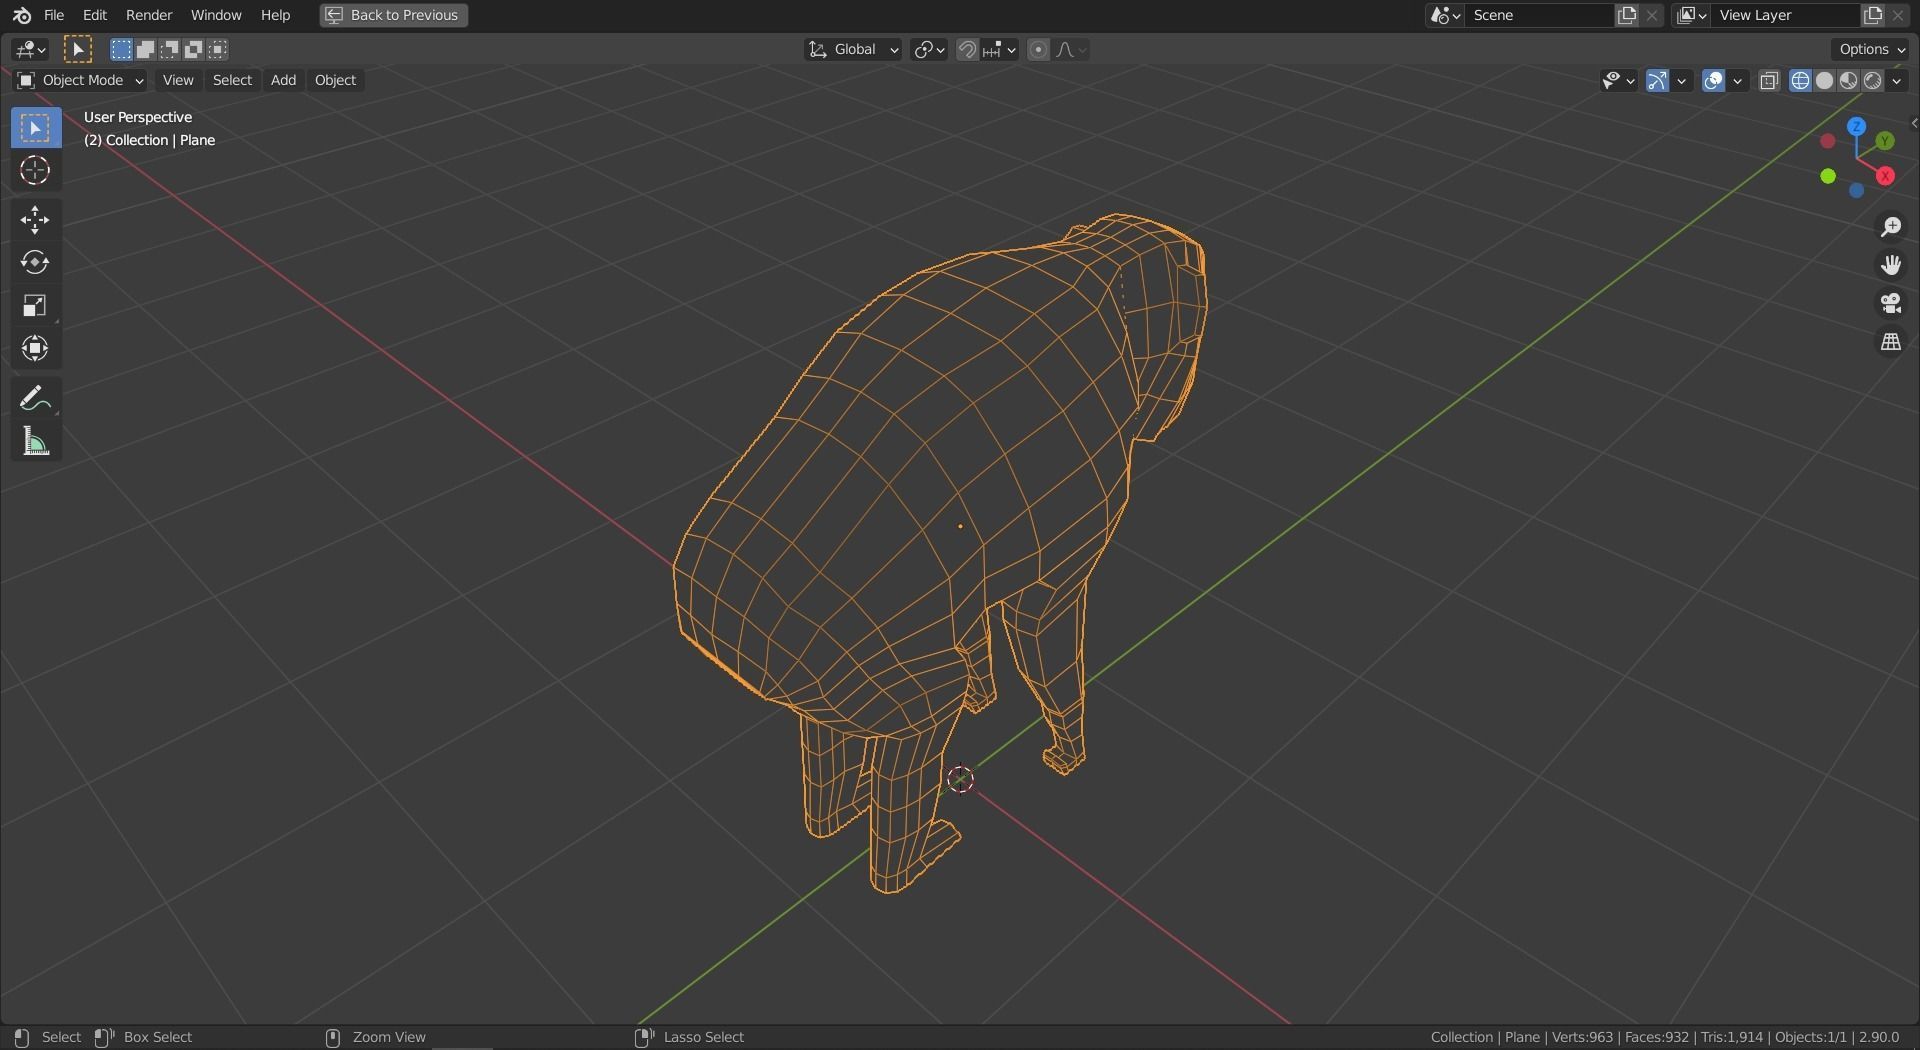Select the Rotate tool
This screenshot has width=1920, height=1050.
35,262
